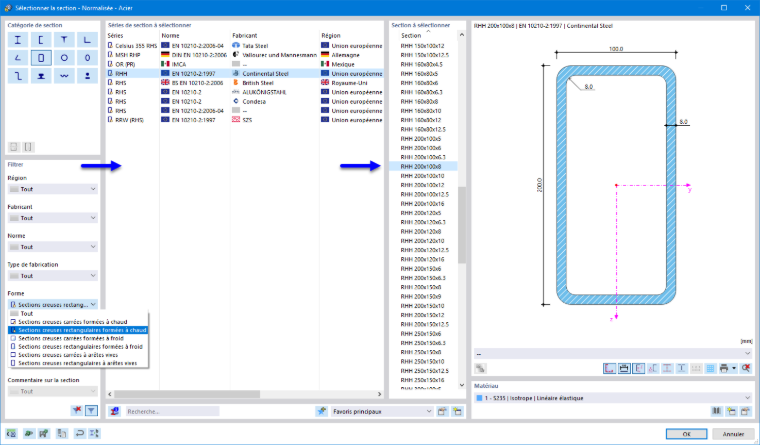Select the elliptical hollow section category
Image resolution: width=760 pixels, height=445 pixels.
click(87, 58)
